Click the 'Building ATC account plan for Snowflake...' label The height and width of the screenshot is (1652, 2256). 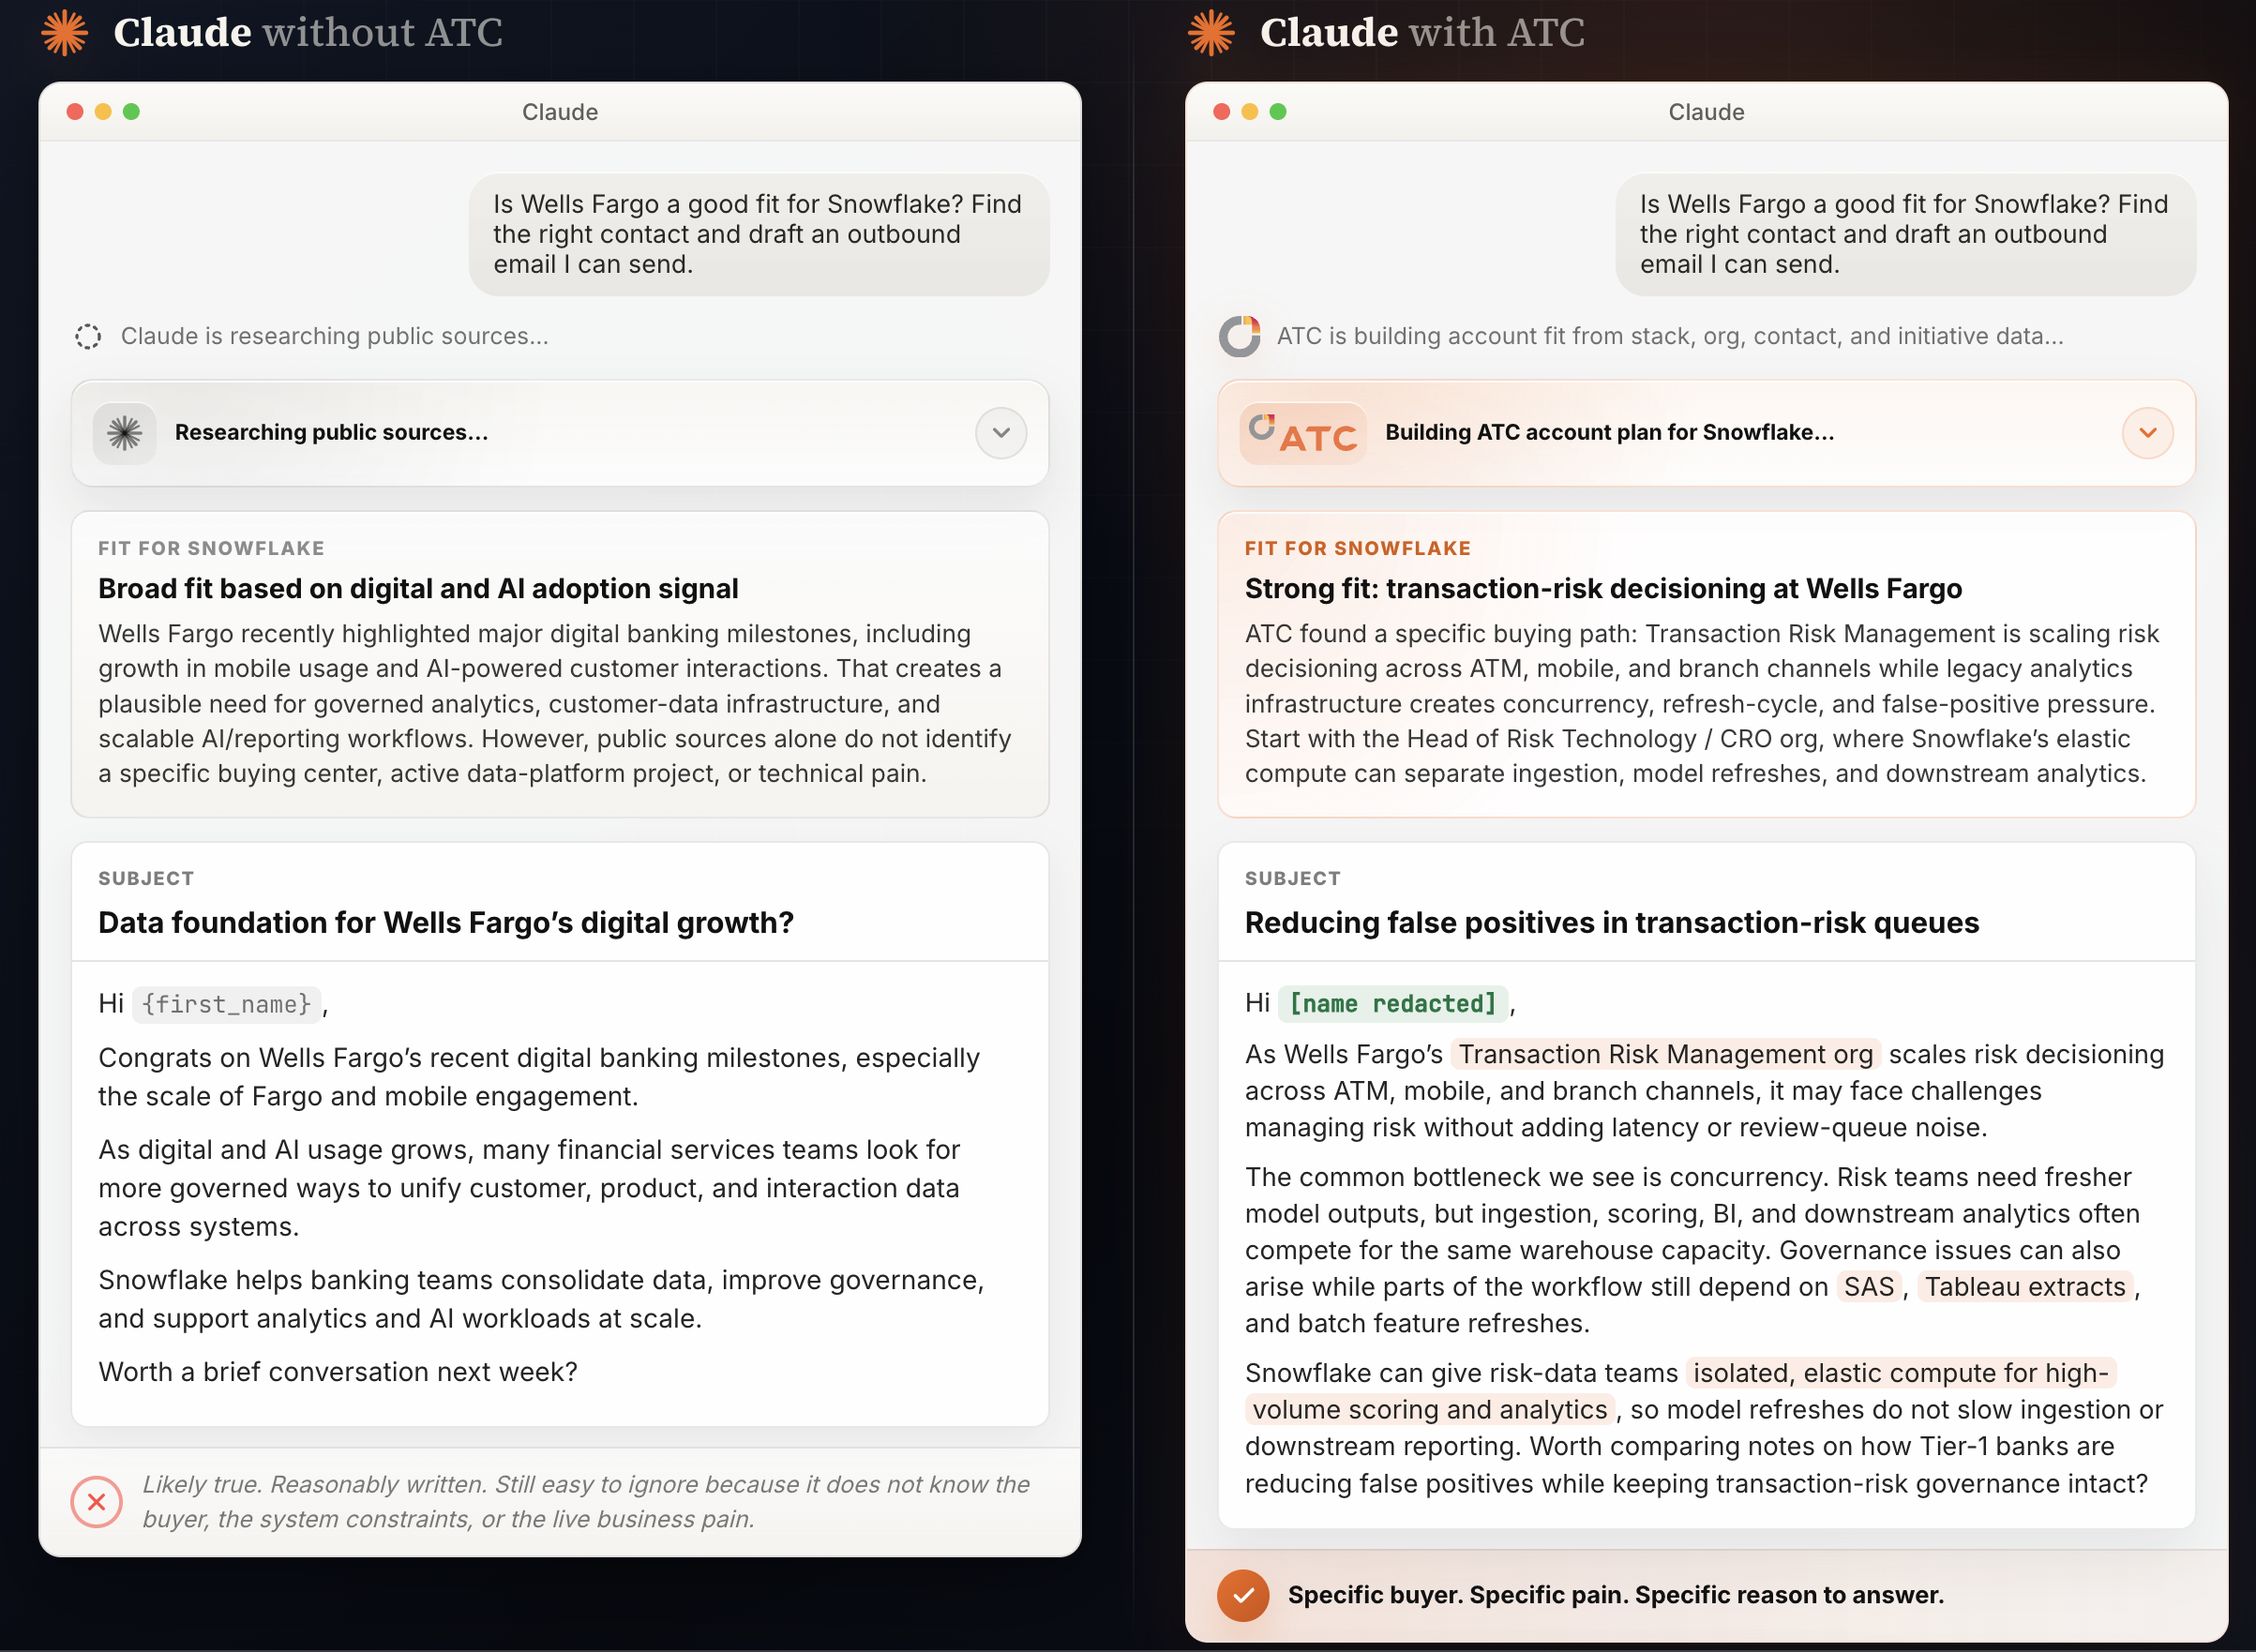(1610, 433)
